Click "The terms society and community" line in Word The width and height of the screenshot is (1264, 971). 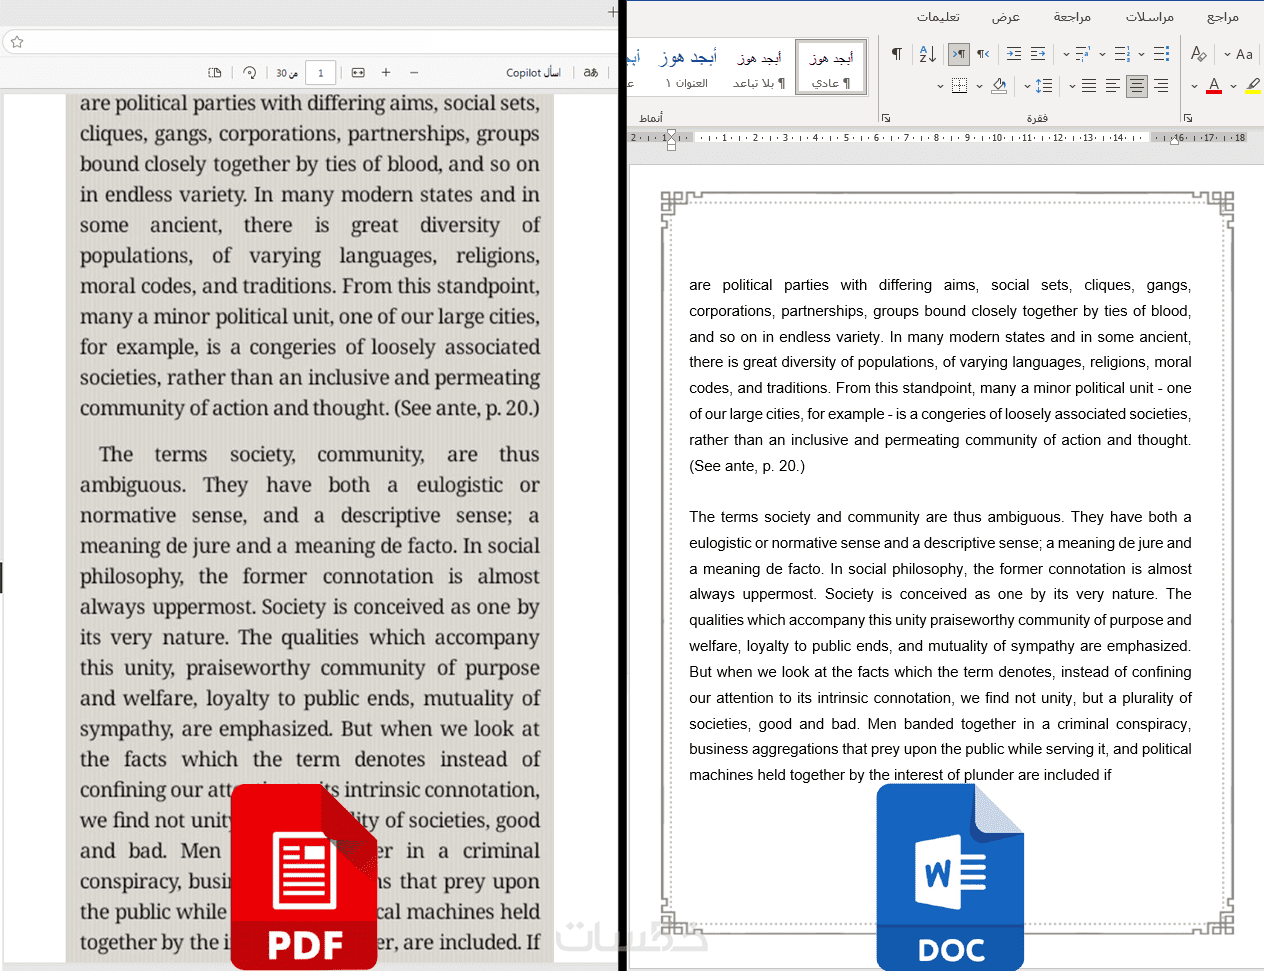tap(940, 517)
